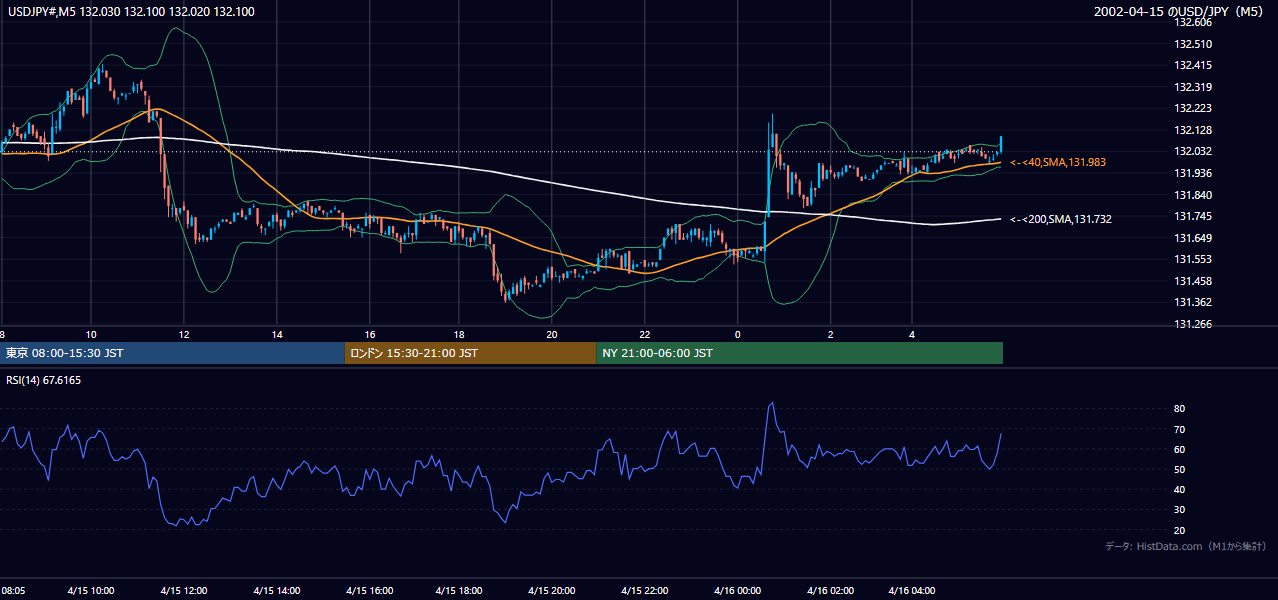Click the RSI axis value 70
Screen dimensions: 1278x600
tap(1179, 429)
